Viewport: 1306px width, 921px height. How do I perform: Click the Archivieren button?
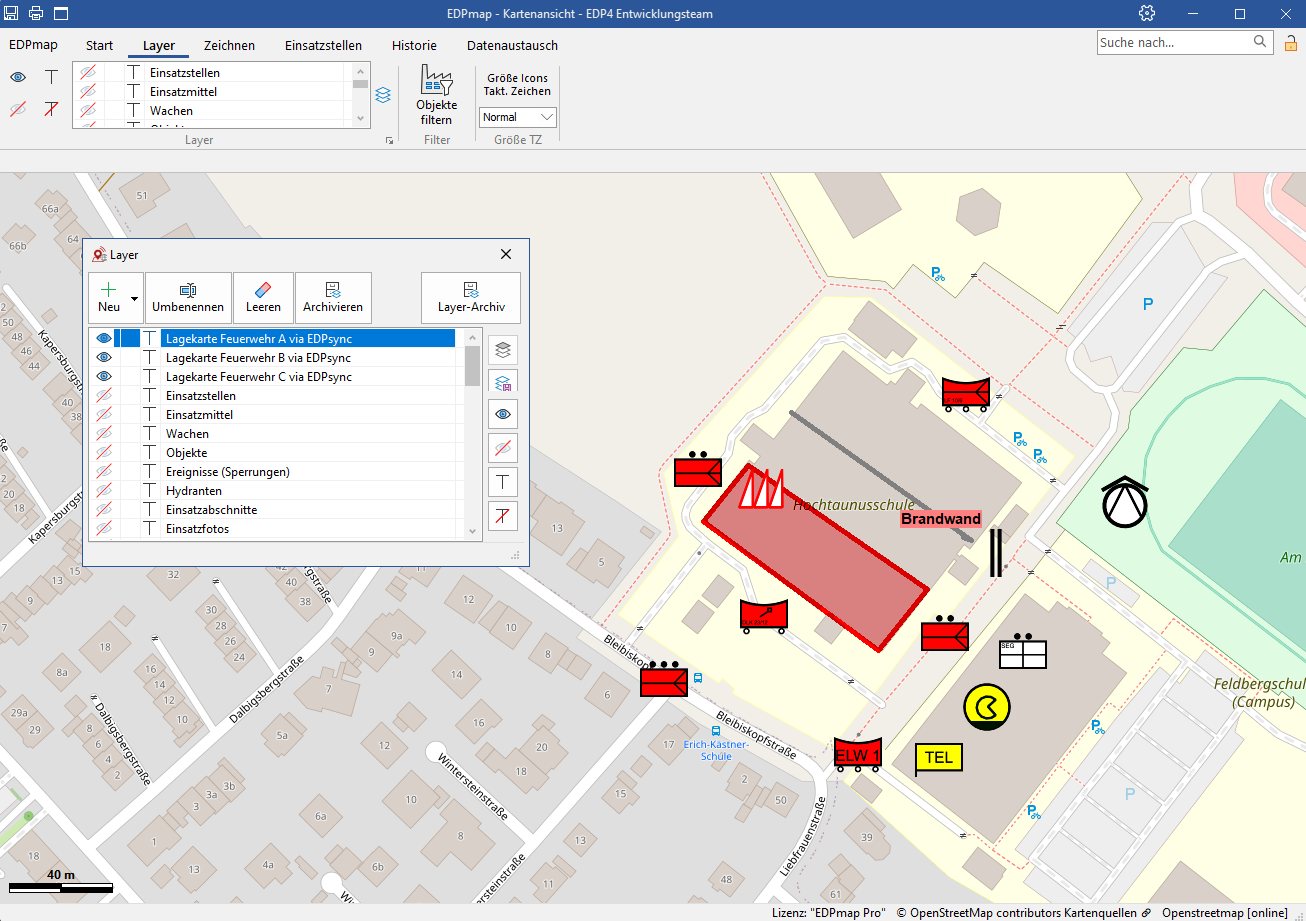coord(333,297)
